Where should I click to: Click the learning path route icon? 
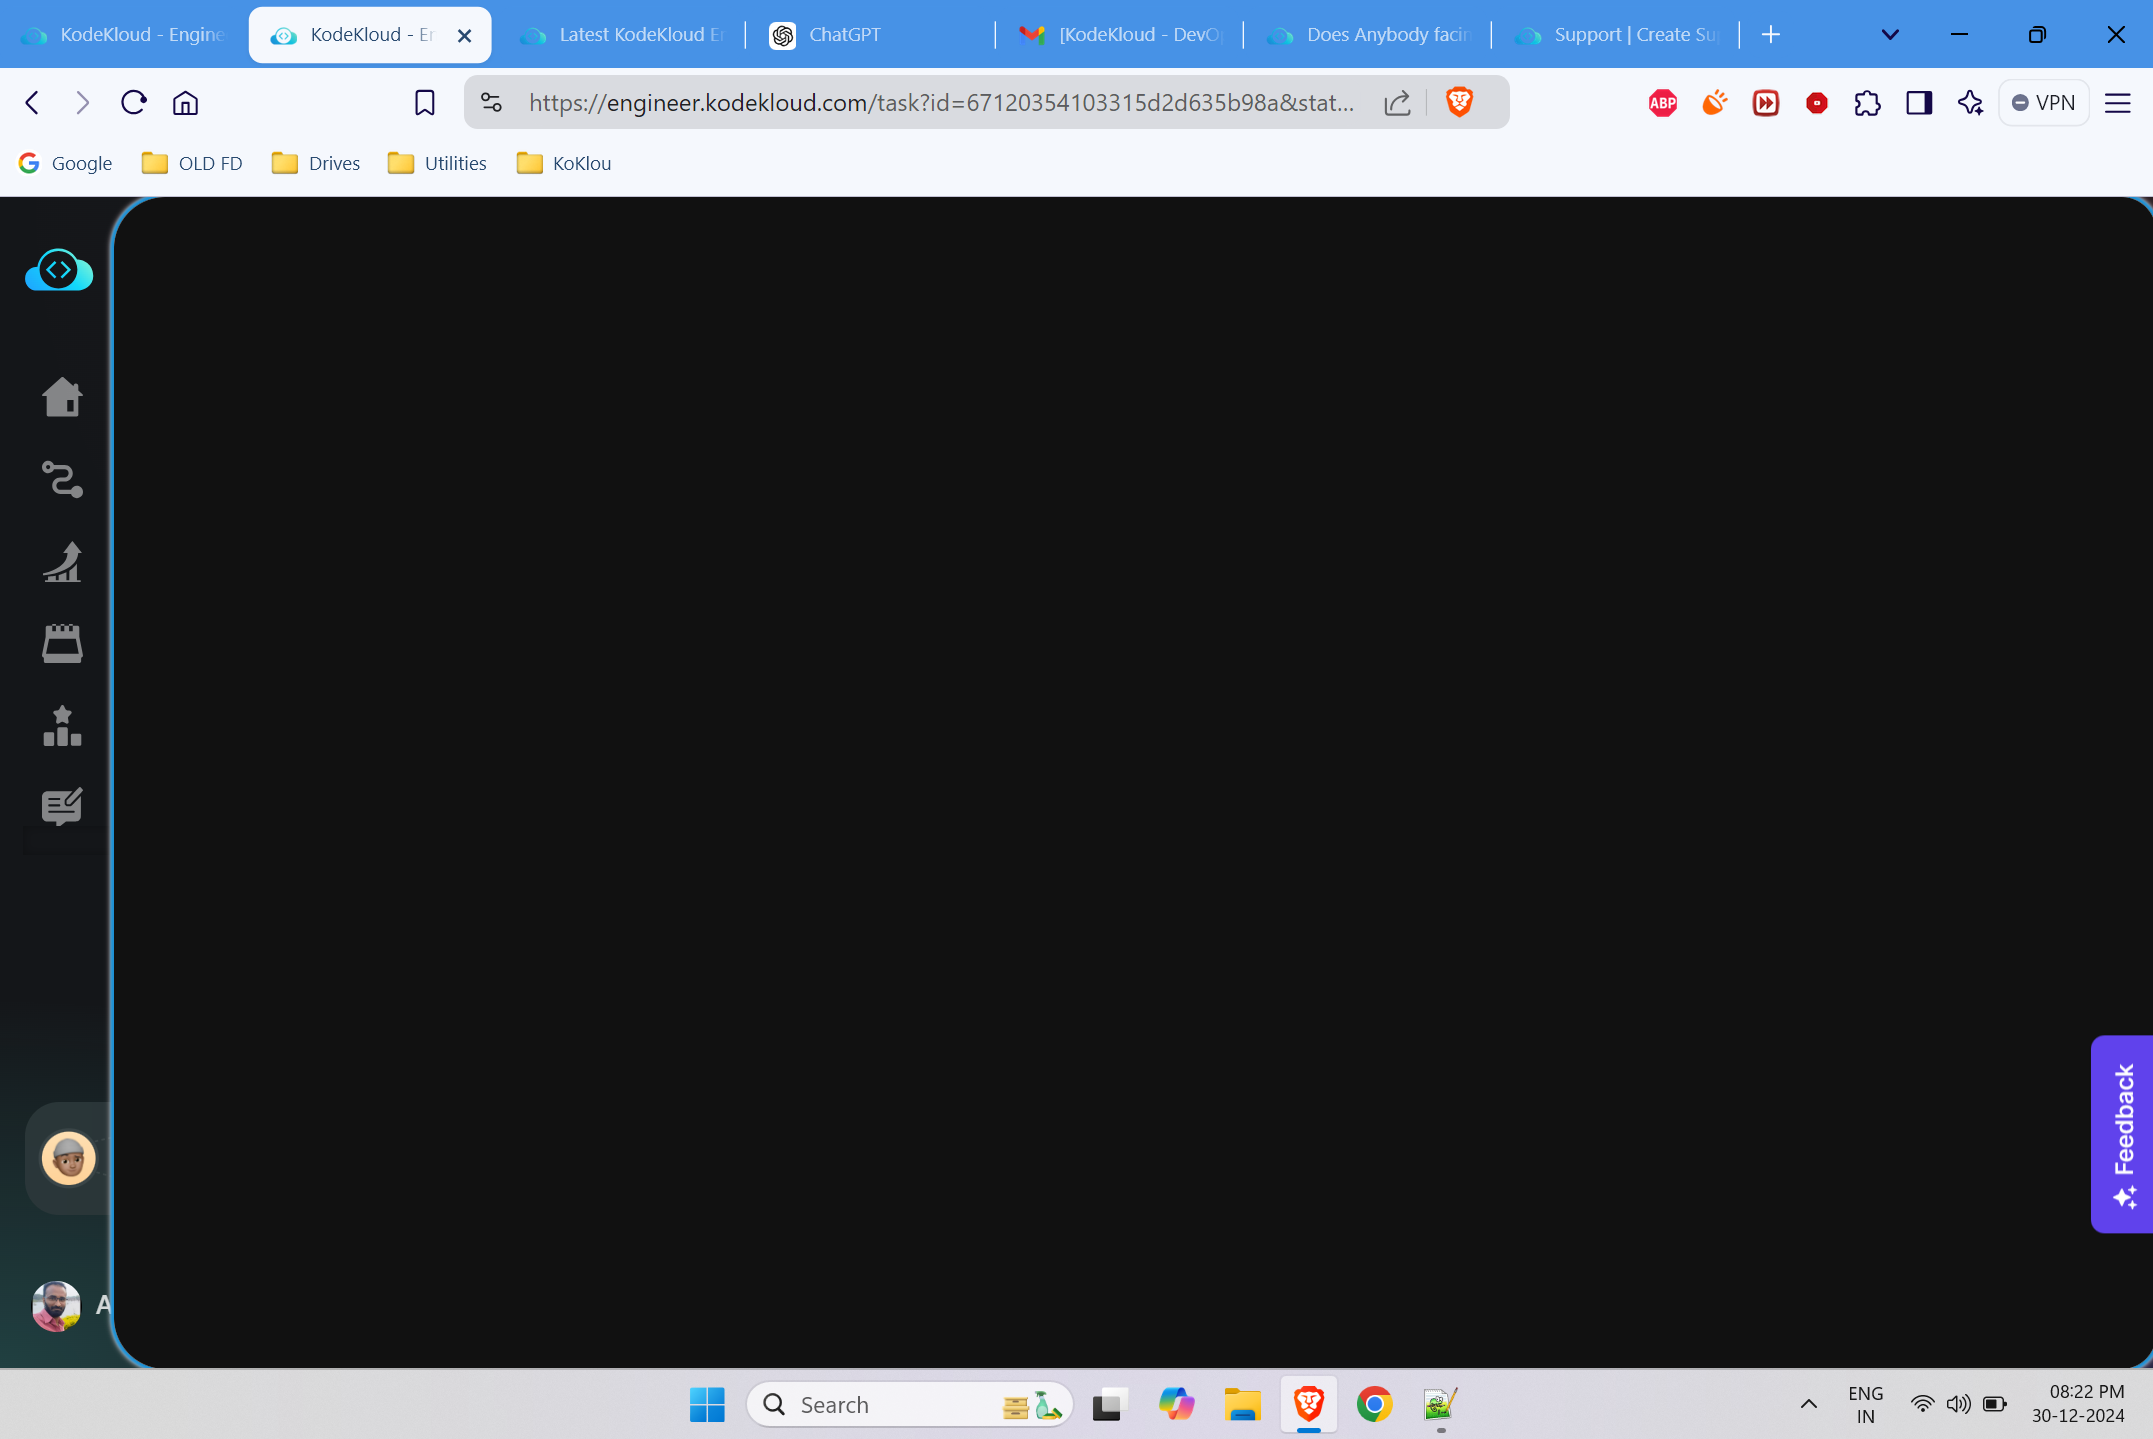[x=62, y=479]
